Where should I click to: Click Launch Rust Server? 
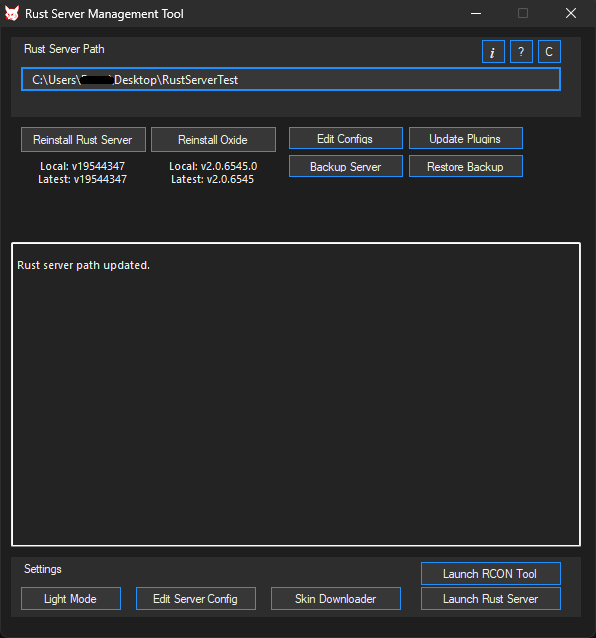point(491,599)
